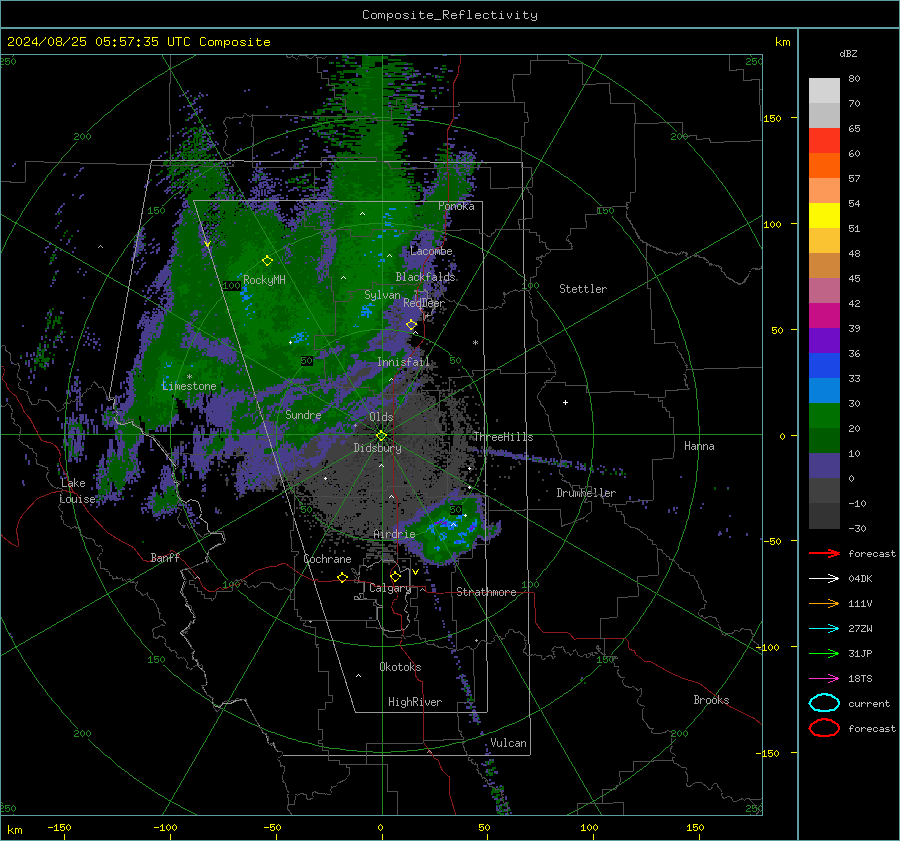900x841 pixels.
Task: Click the Olds town label
Action: 381,417
